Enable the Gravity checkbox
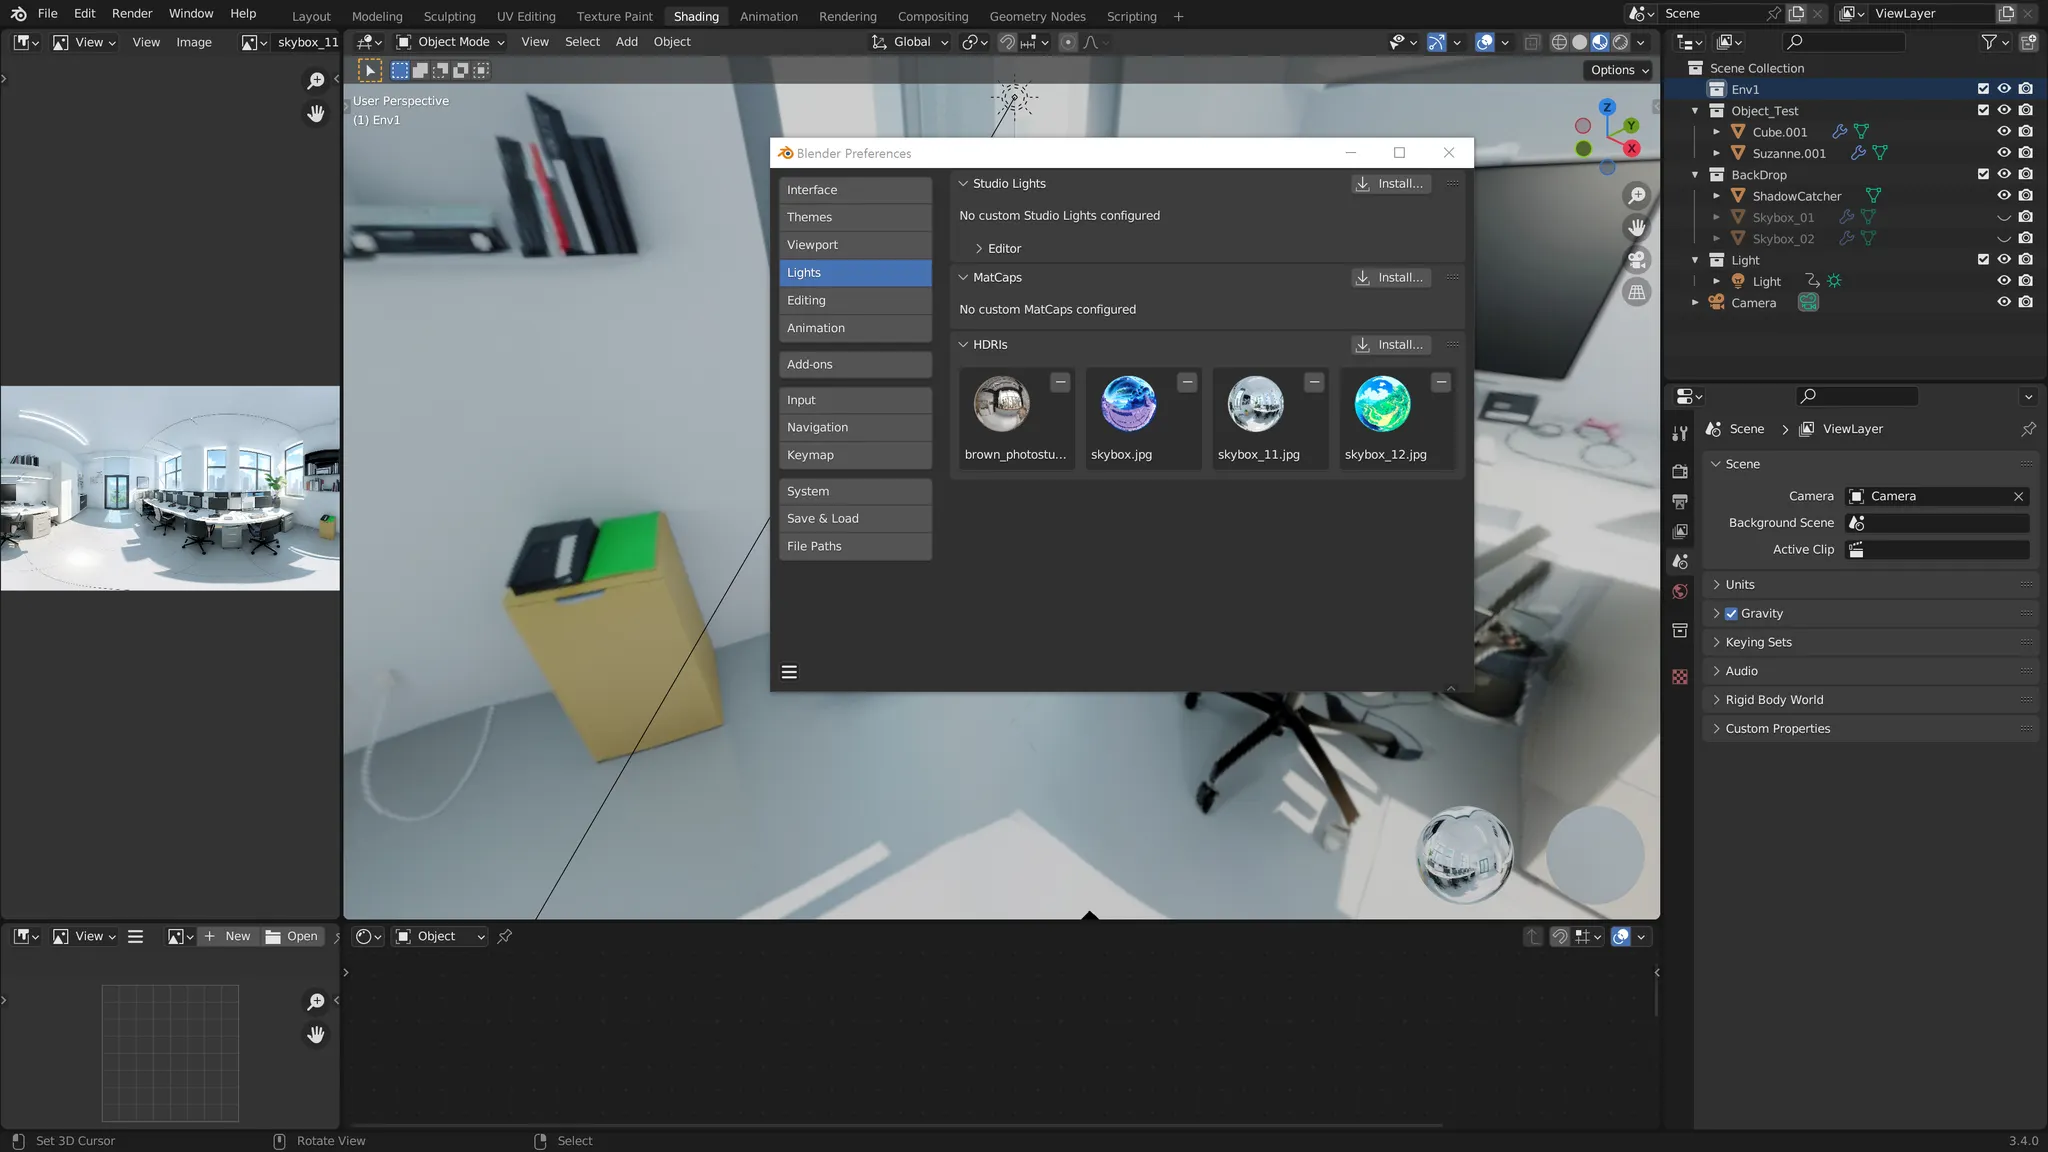This screenshot has width=2048, height=1152. (x=1731, y=614)
